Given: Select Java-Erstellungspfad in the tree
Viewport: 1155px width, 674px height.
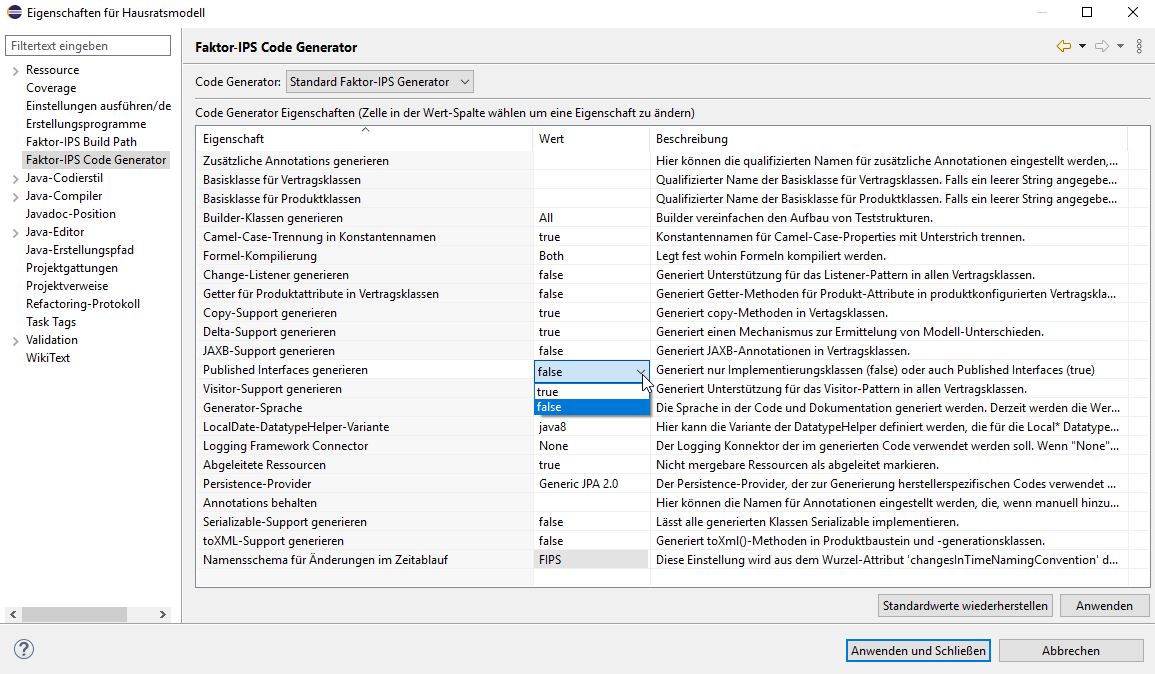Looking at the screenshot, I should pos(80,250).
